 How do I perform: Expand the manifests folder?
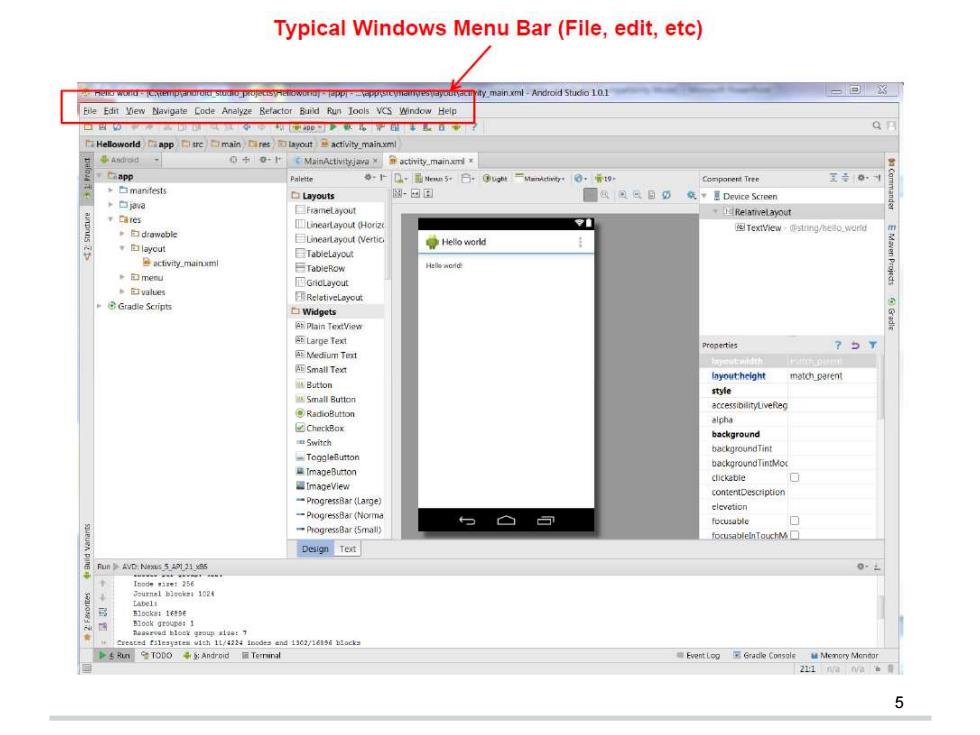click(111, 190)
